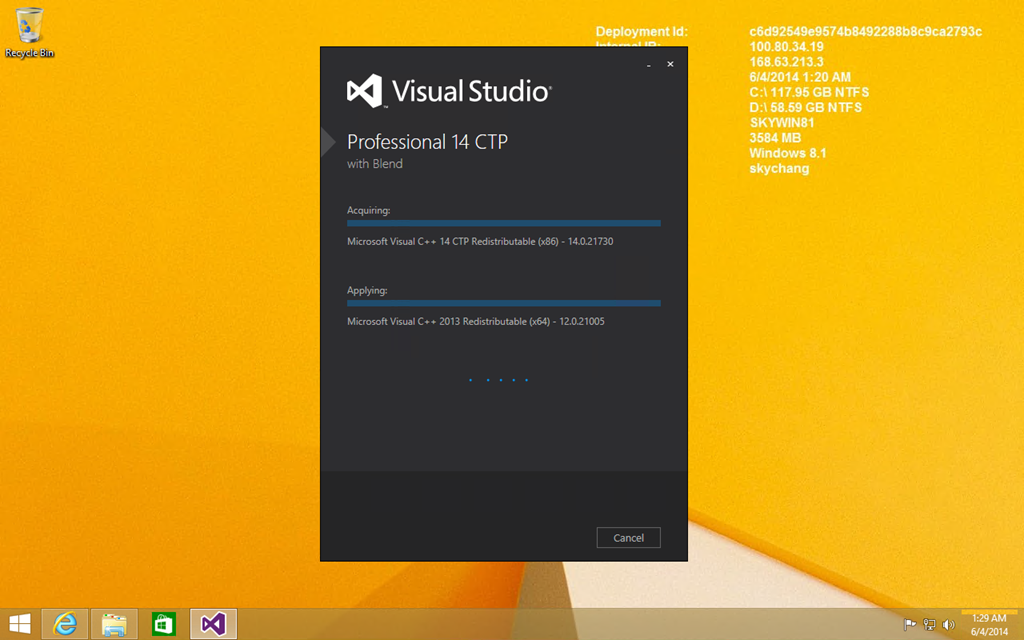Image resolution: width=1024 pixels, height=640 pixels.
Task: Open the Windows Store taskbar icon
Action: (x=163, y=624)
